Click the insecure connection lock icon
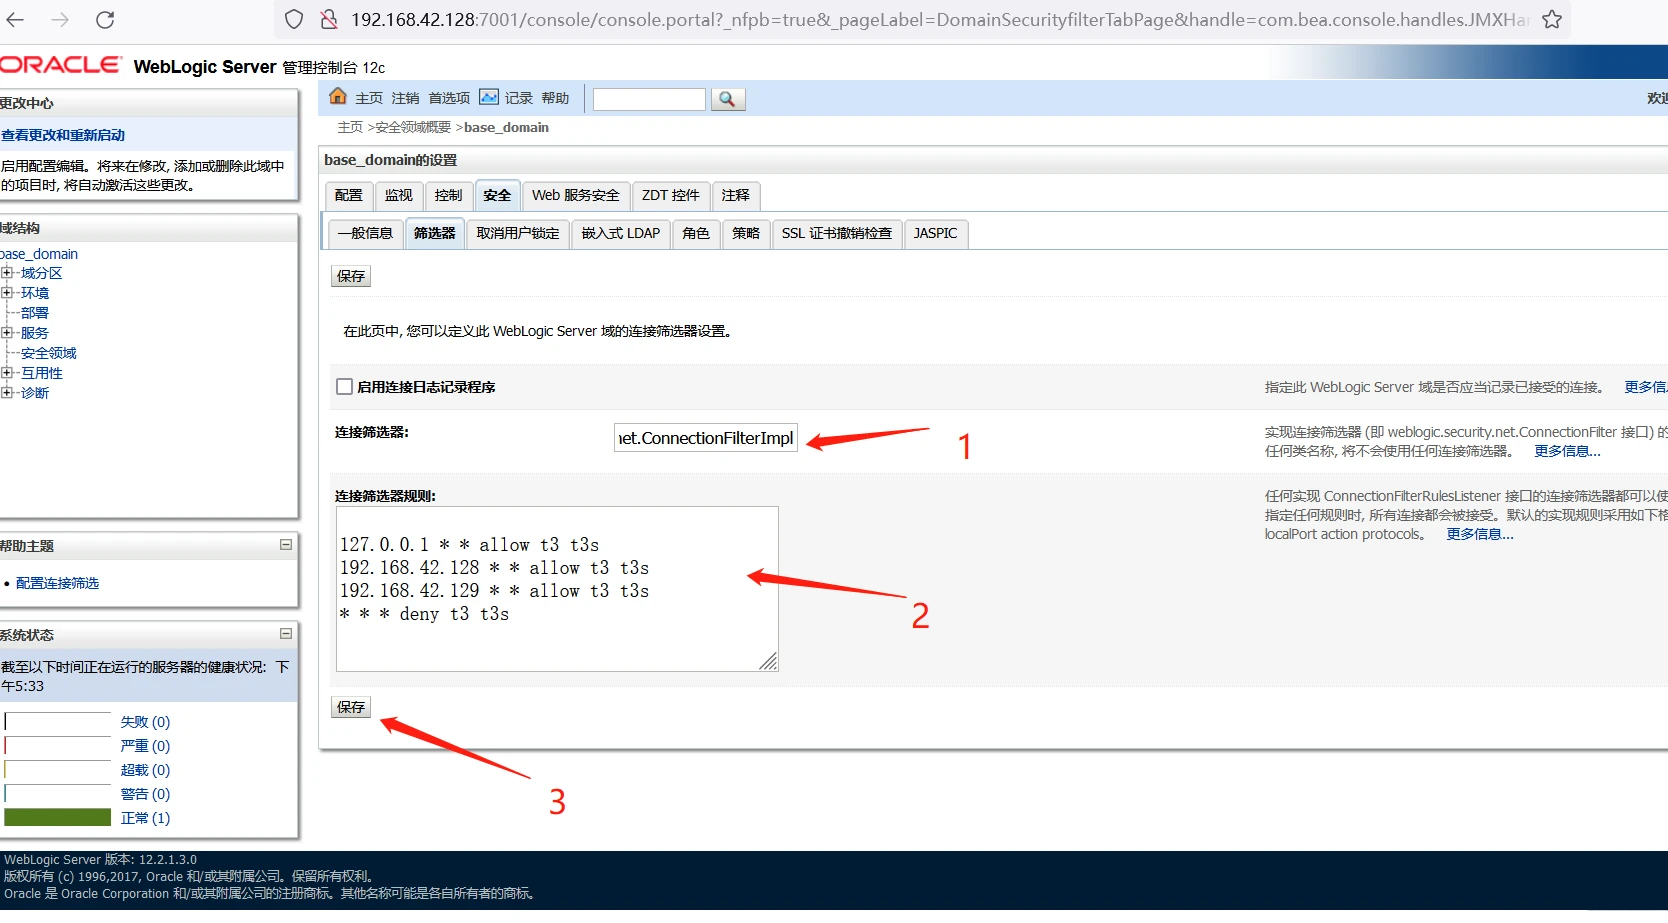This screenshot has height=923, width=1668. click(x=328, y=19)
